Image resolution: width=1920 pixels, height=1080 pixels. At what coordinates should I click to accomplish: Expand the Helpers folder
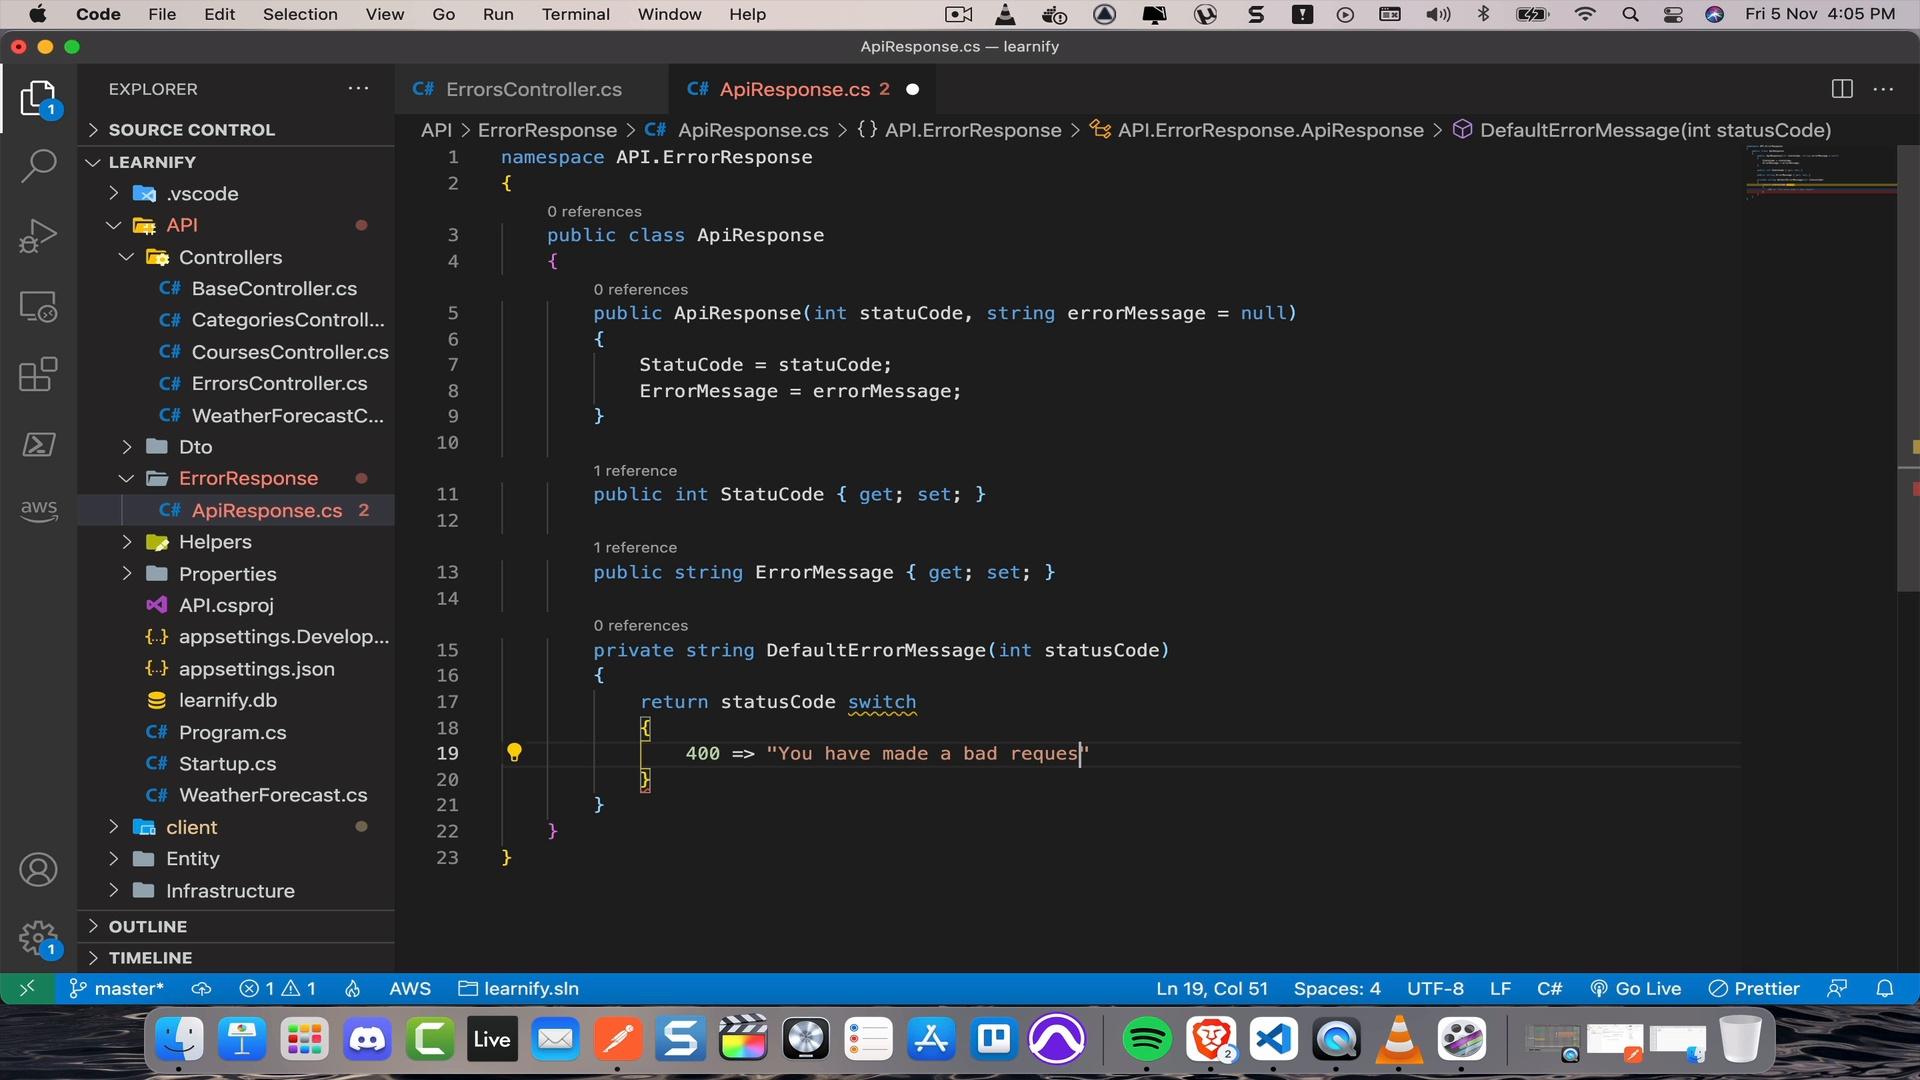tap(236, 542)
